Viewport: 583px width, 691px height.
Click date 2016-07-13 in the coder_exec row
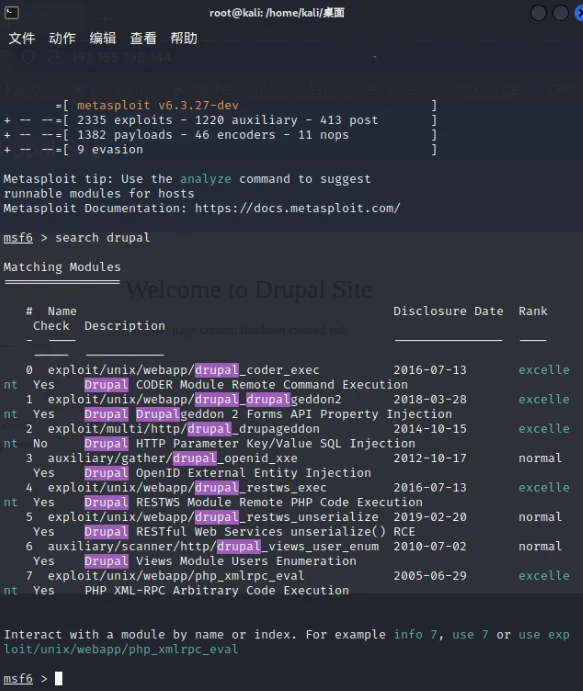coord(430,370)
